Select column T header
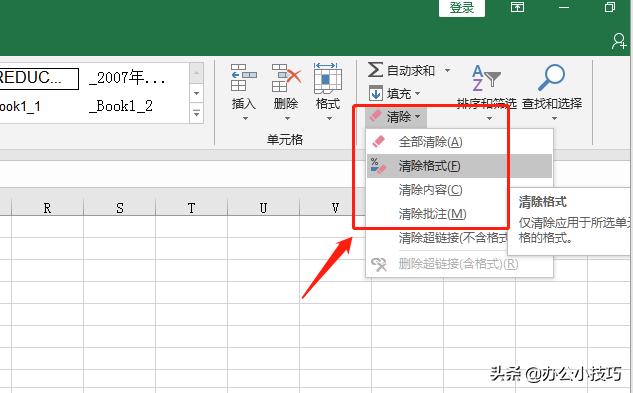This screenshot has width=633, height=393. pos(191,208)
